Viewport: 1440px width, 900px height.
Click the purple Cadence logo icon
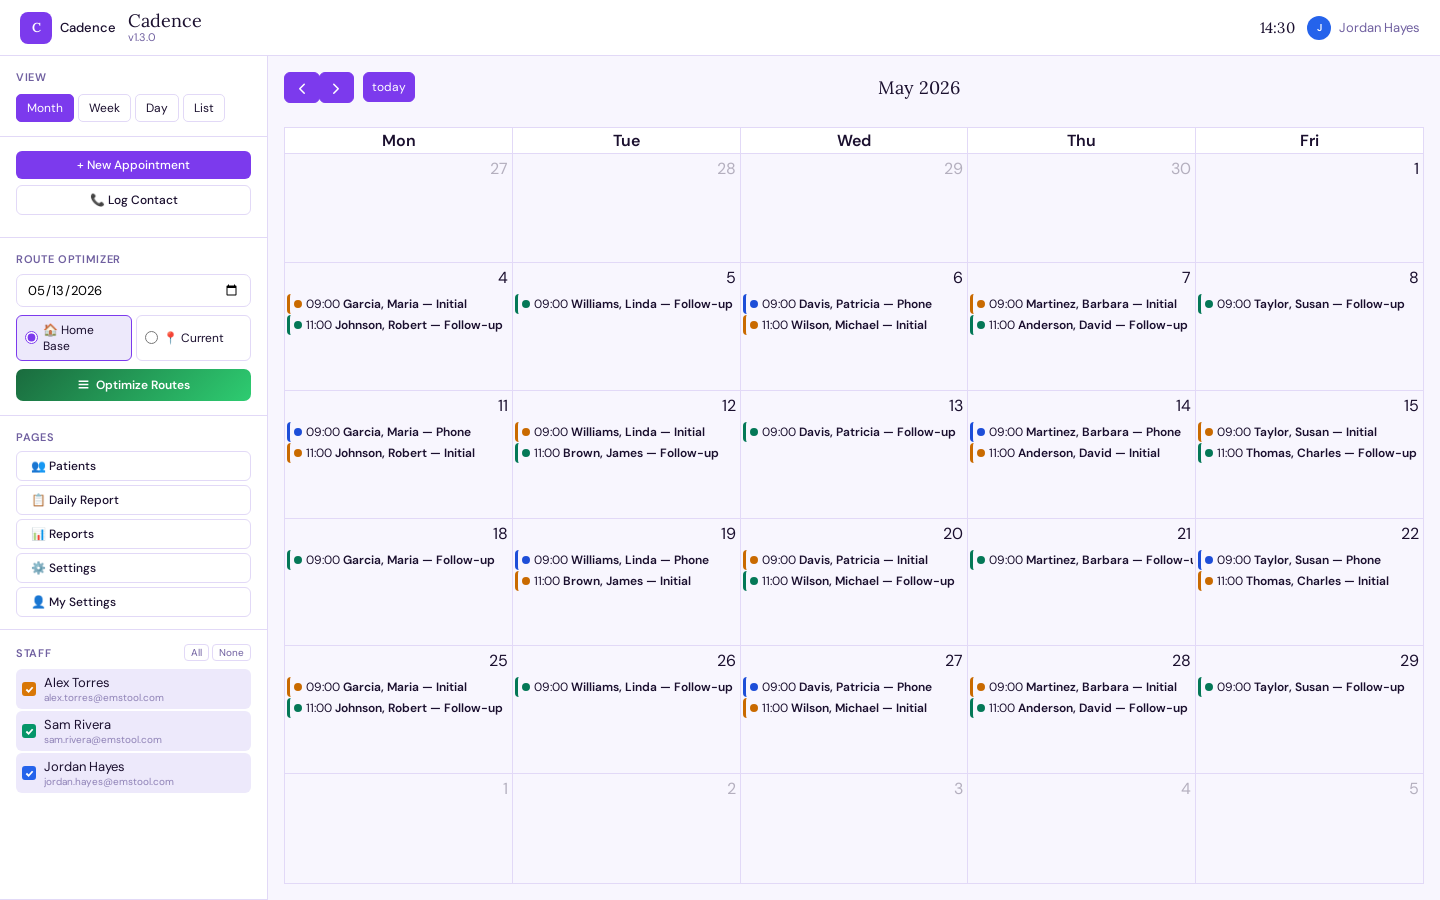point(36,28)
